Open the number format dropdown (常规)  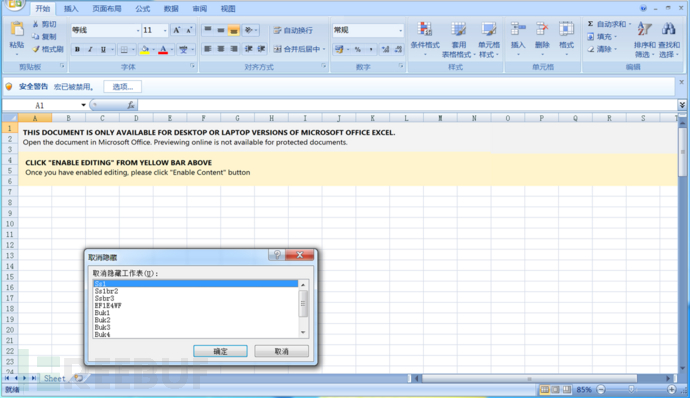(x=400, y=30)
